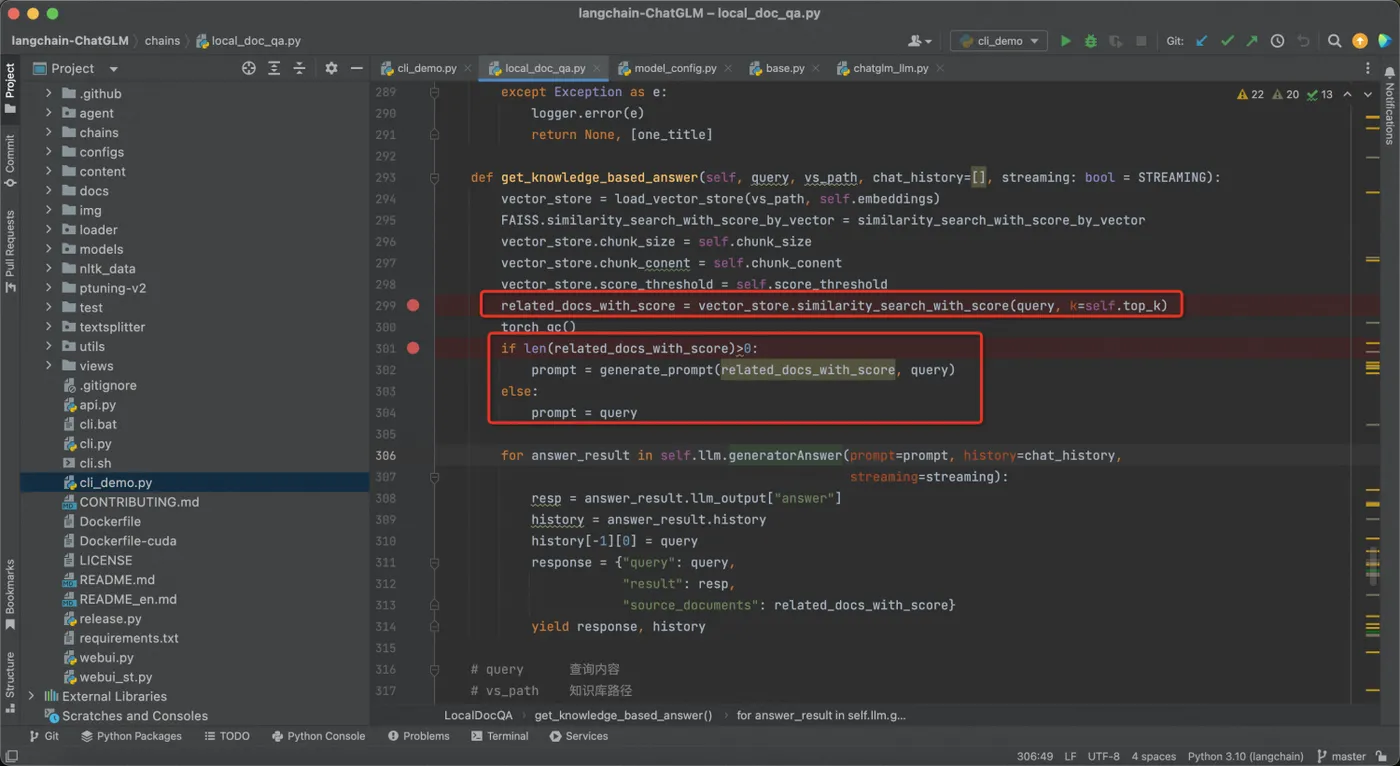This screenshot has width=1400, height=766.
Task: Expand the configs folder
Action: (49, 152)
